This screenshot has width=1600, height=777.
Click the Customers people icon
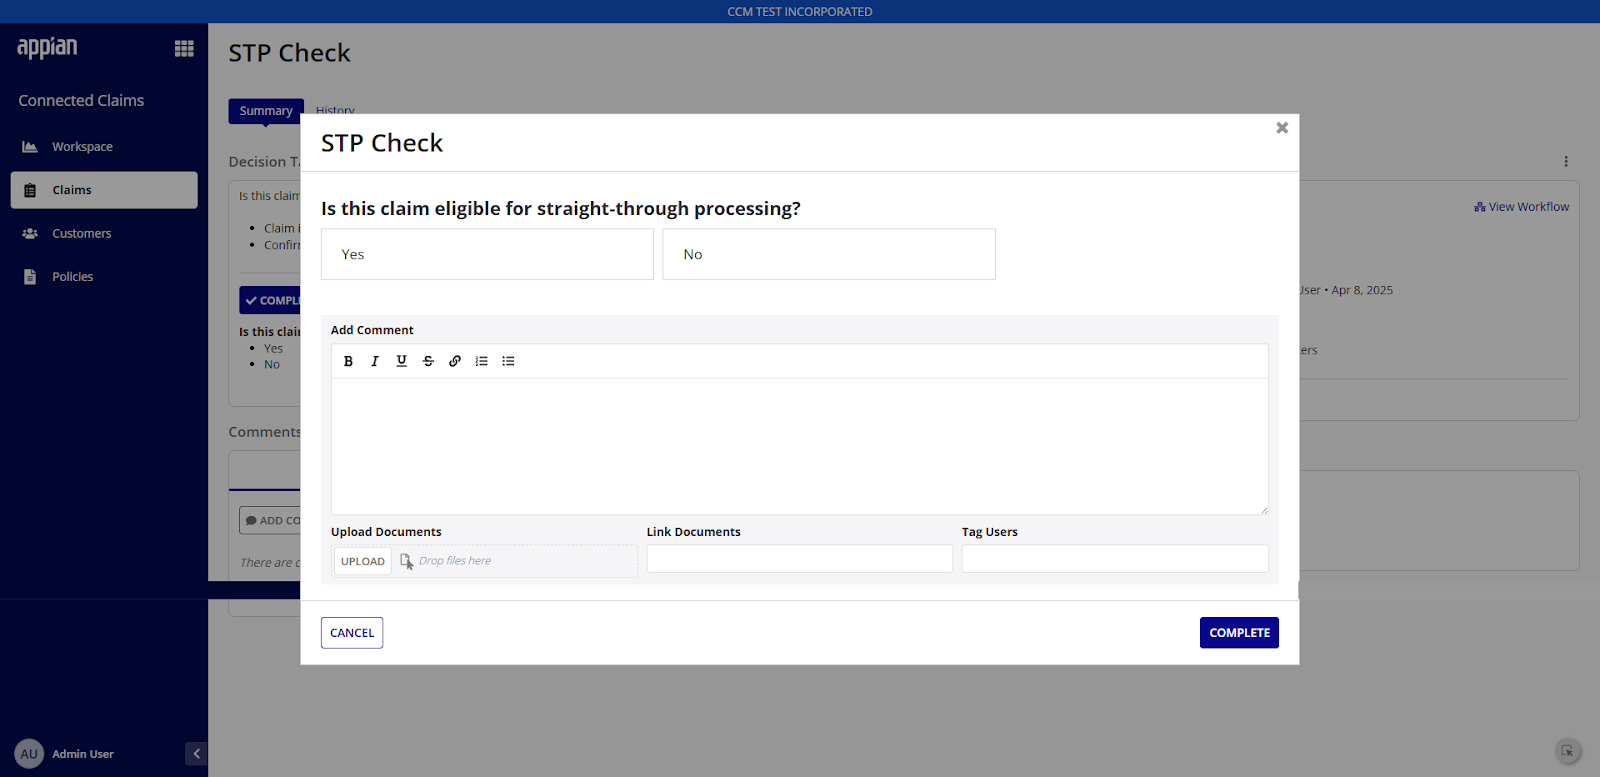(x=30, y=234)
